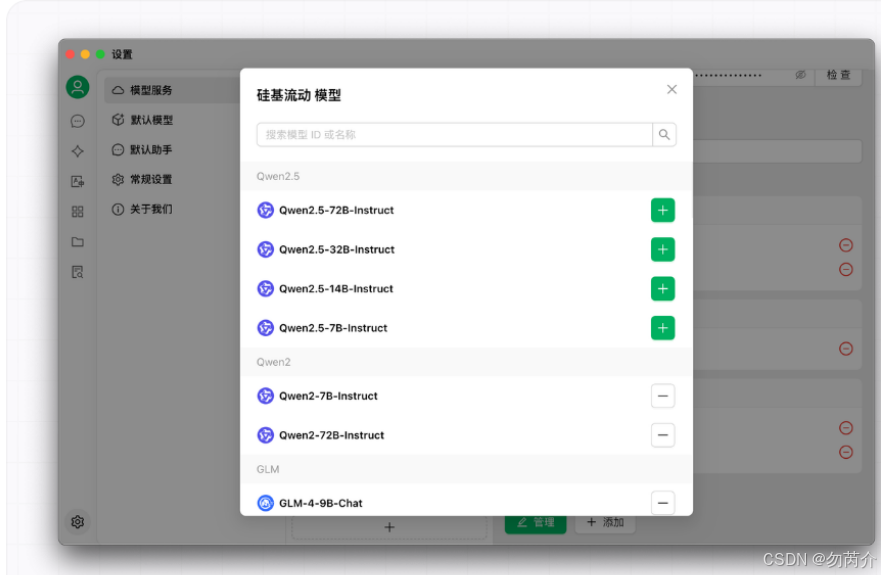Click the GLM-4-9B-Chat model icon
The height and width of the screenshot is (575, 881).
tap(265, 503)
